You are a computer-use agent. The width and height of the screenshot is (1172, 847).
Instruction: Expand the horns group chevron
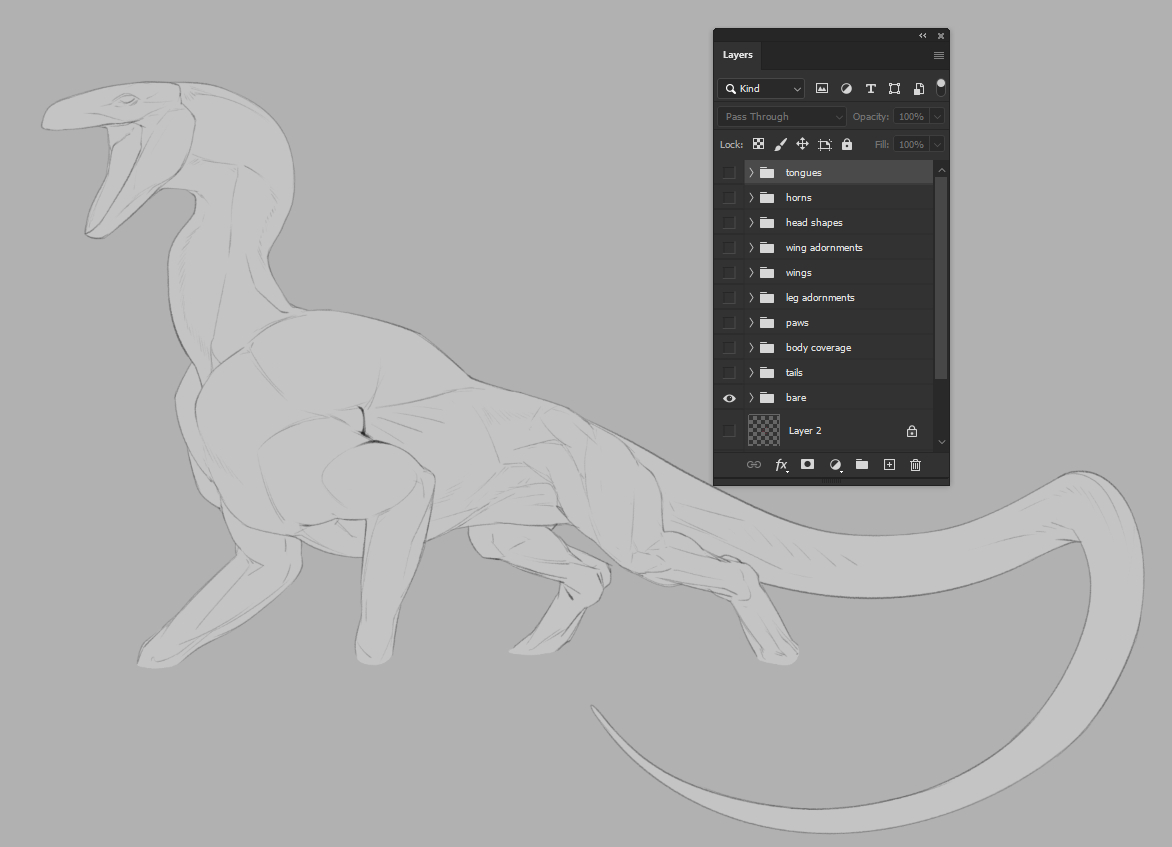point(751,198)
